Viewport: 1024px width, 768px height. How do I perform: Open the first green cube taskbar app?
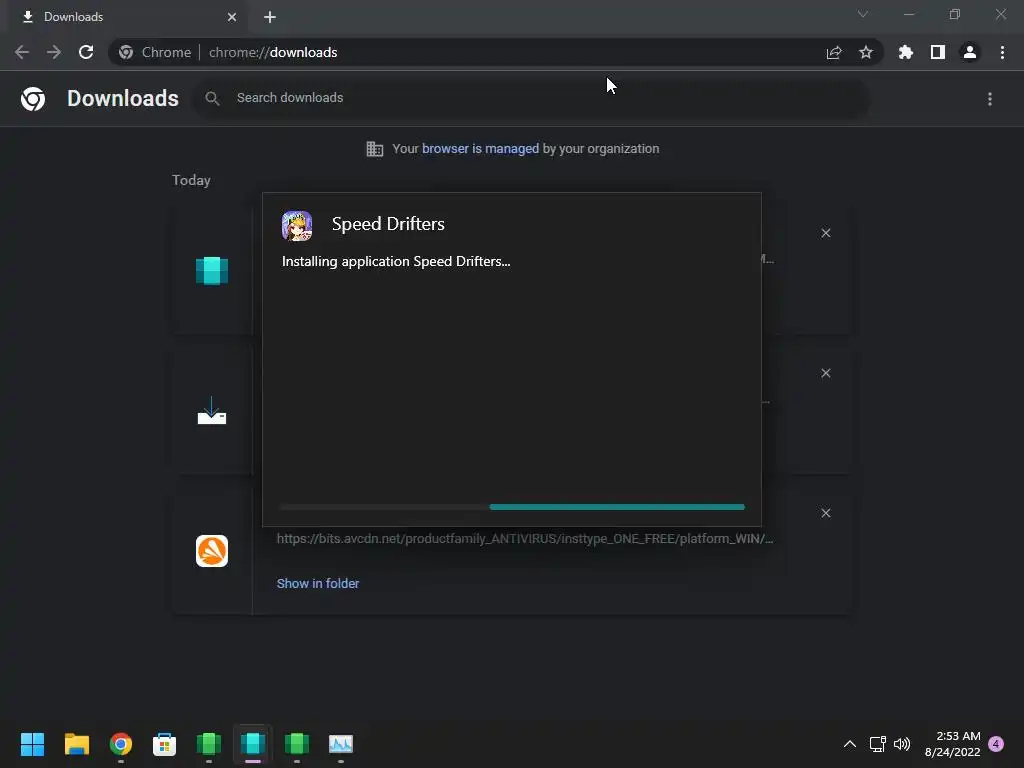[209, 744]
